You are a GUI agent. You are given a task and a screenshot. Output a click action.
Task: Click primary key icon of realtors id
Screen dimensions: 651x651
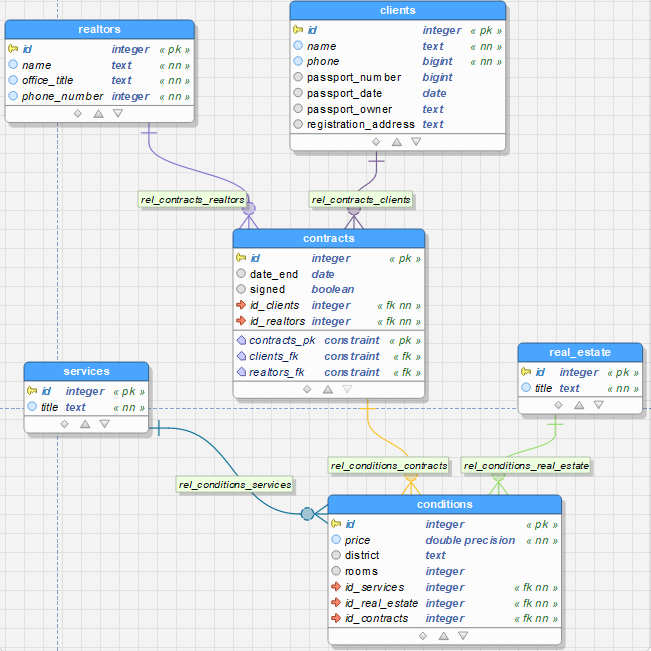tap(13, 49)
